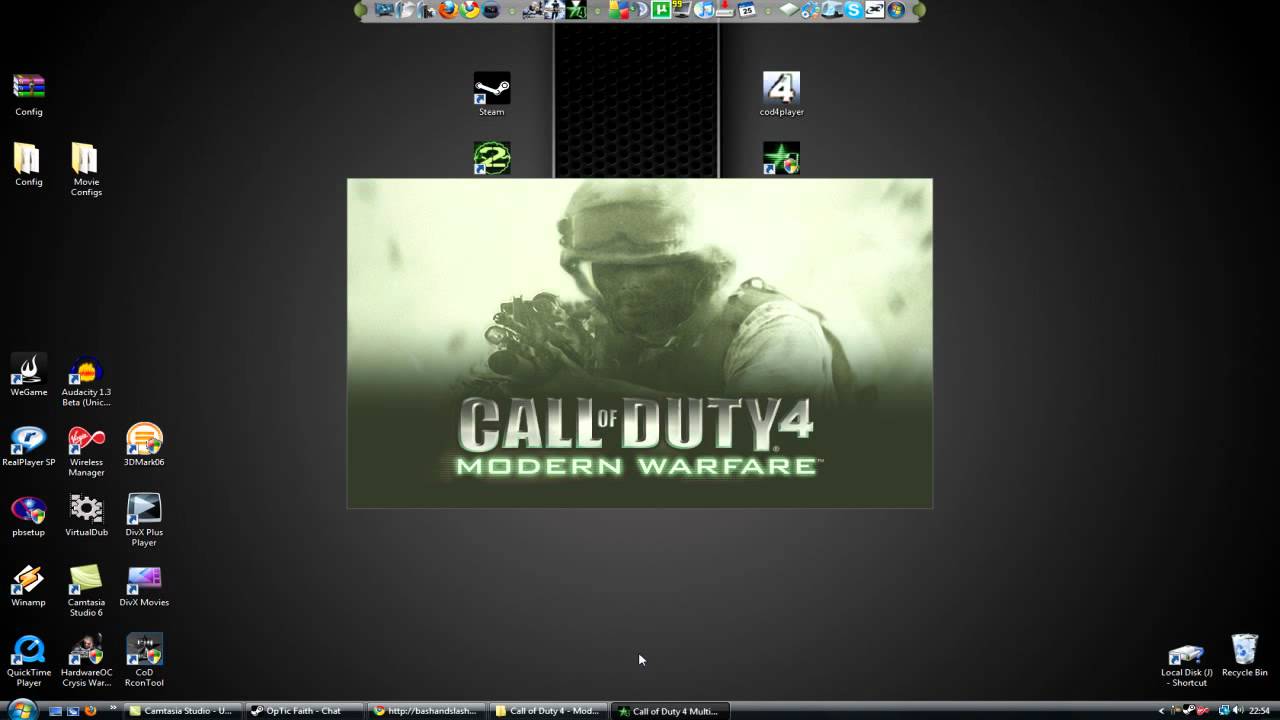Screen dimensions: 1280x720
Task: Launch uTorrent from the top dock
Action: coord(660,10)
